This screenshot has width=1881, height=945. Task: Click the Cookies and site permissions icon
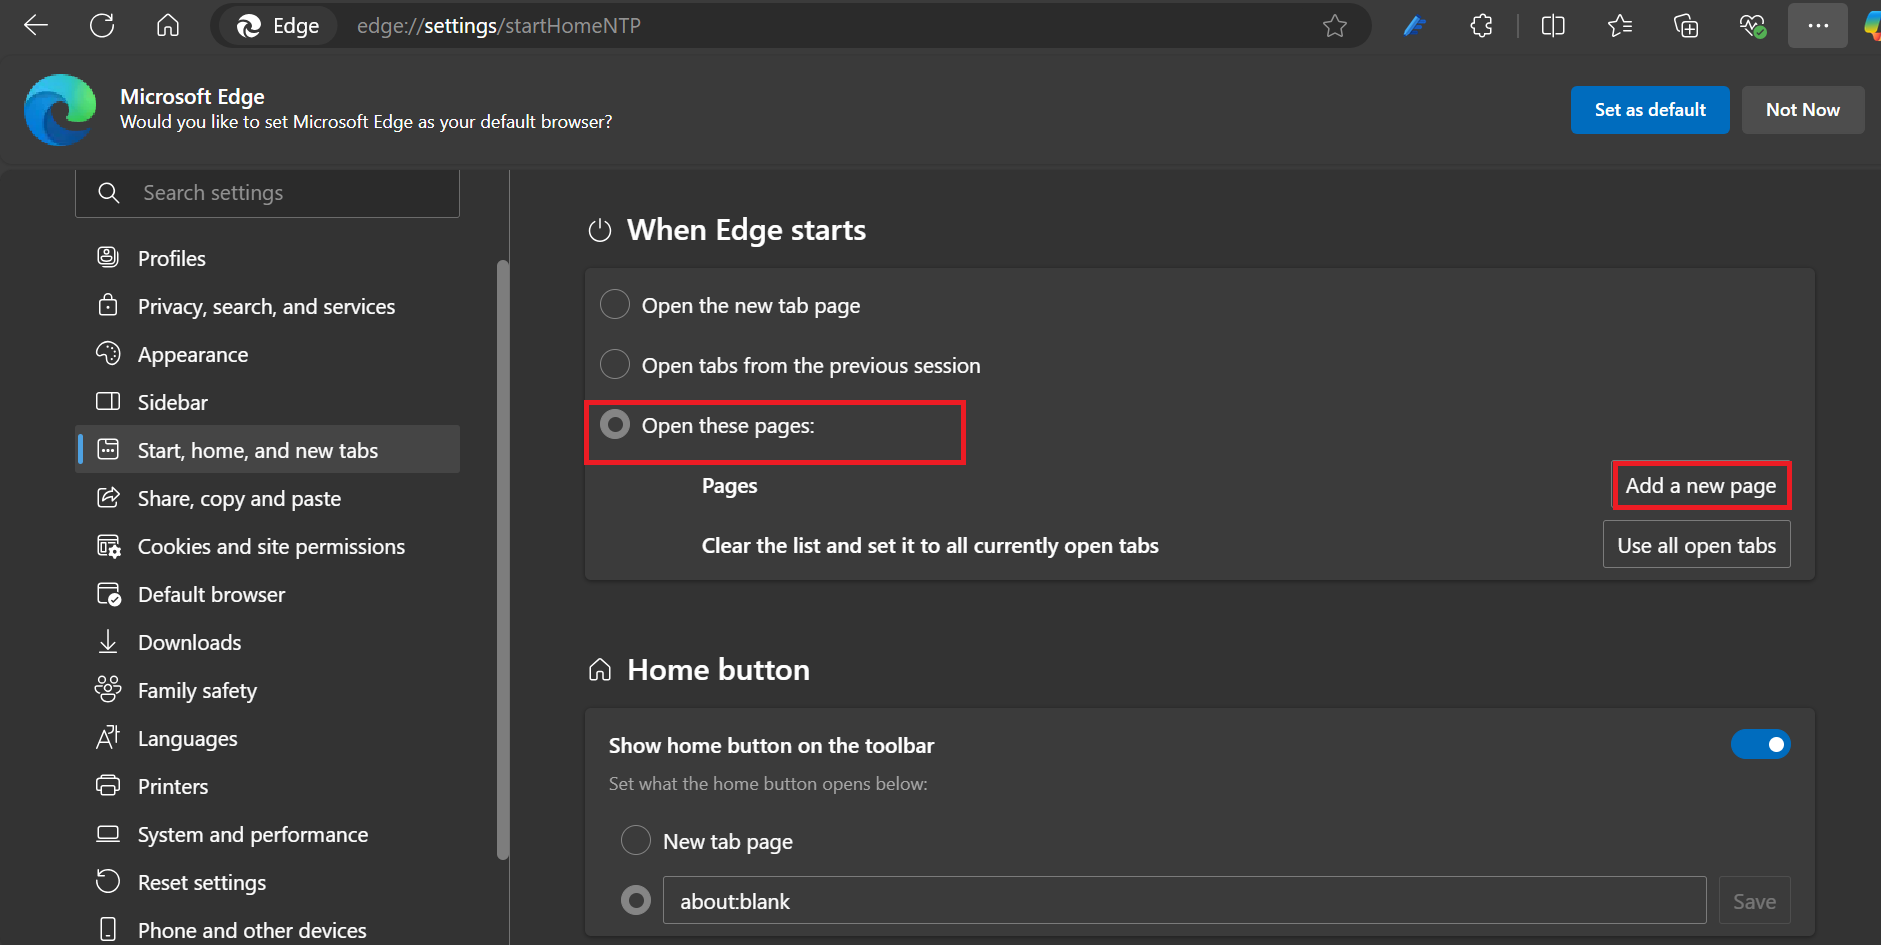(x=108, y=546)
